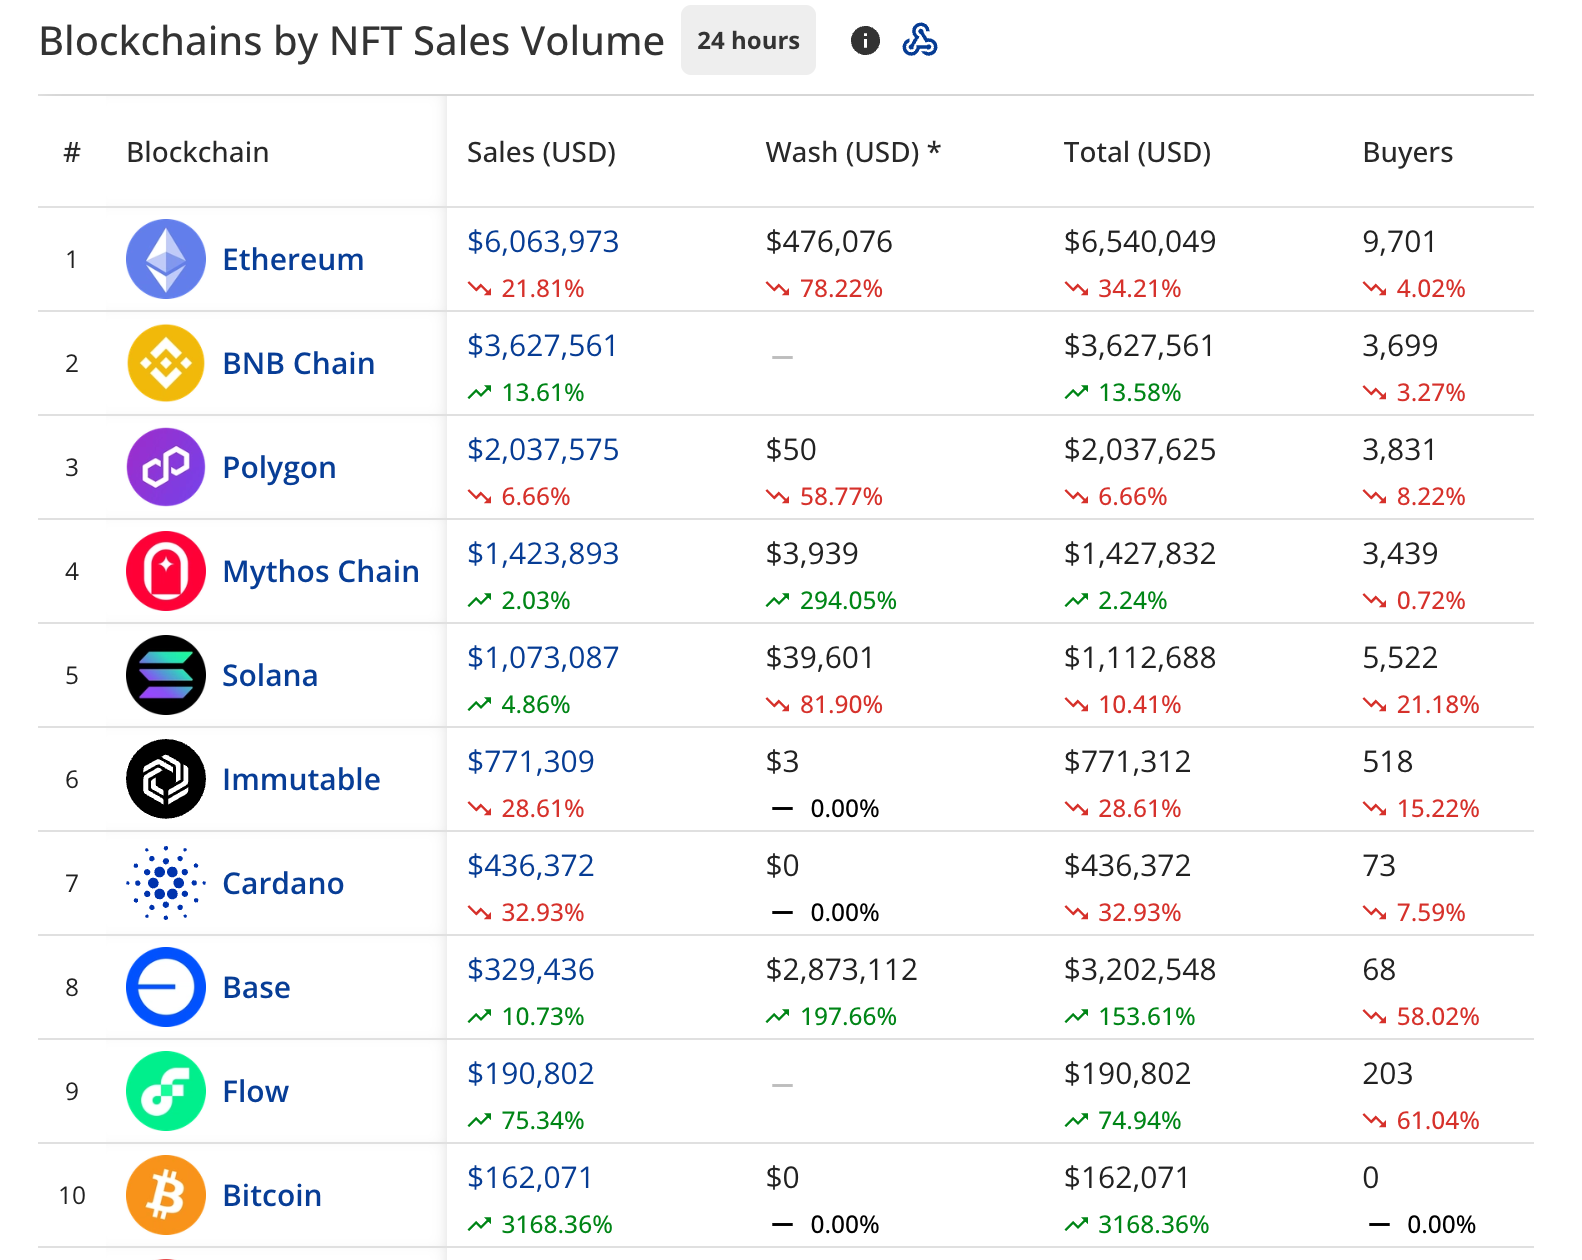Sort by the Blockchain column header
1582x1260 pixels.
click(x=197, y=152)
